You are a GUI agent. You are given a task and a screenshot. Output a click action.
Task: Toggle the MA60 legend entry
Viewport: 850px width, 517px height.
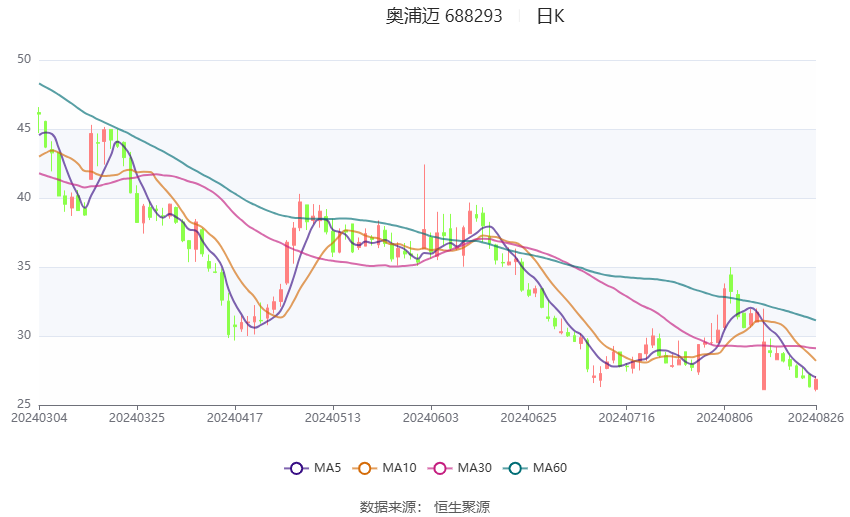click(x=536, y=468)
